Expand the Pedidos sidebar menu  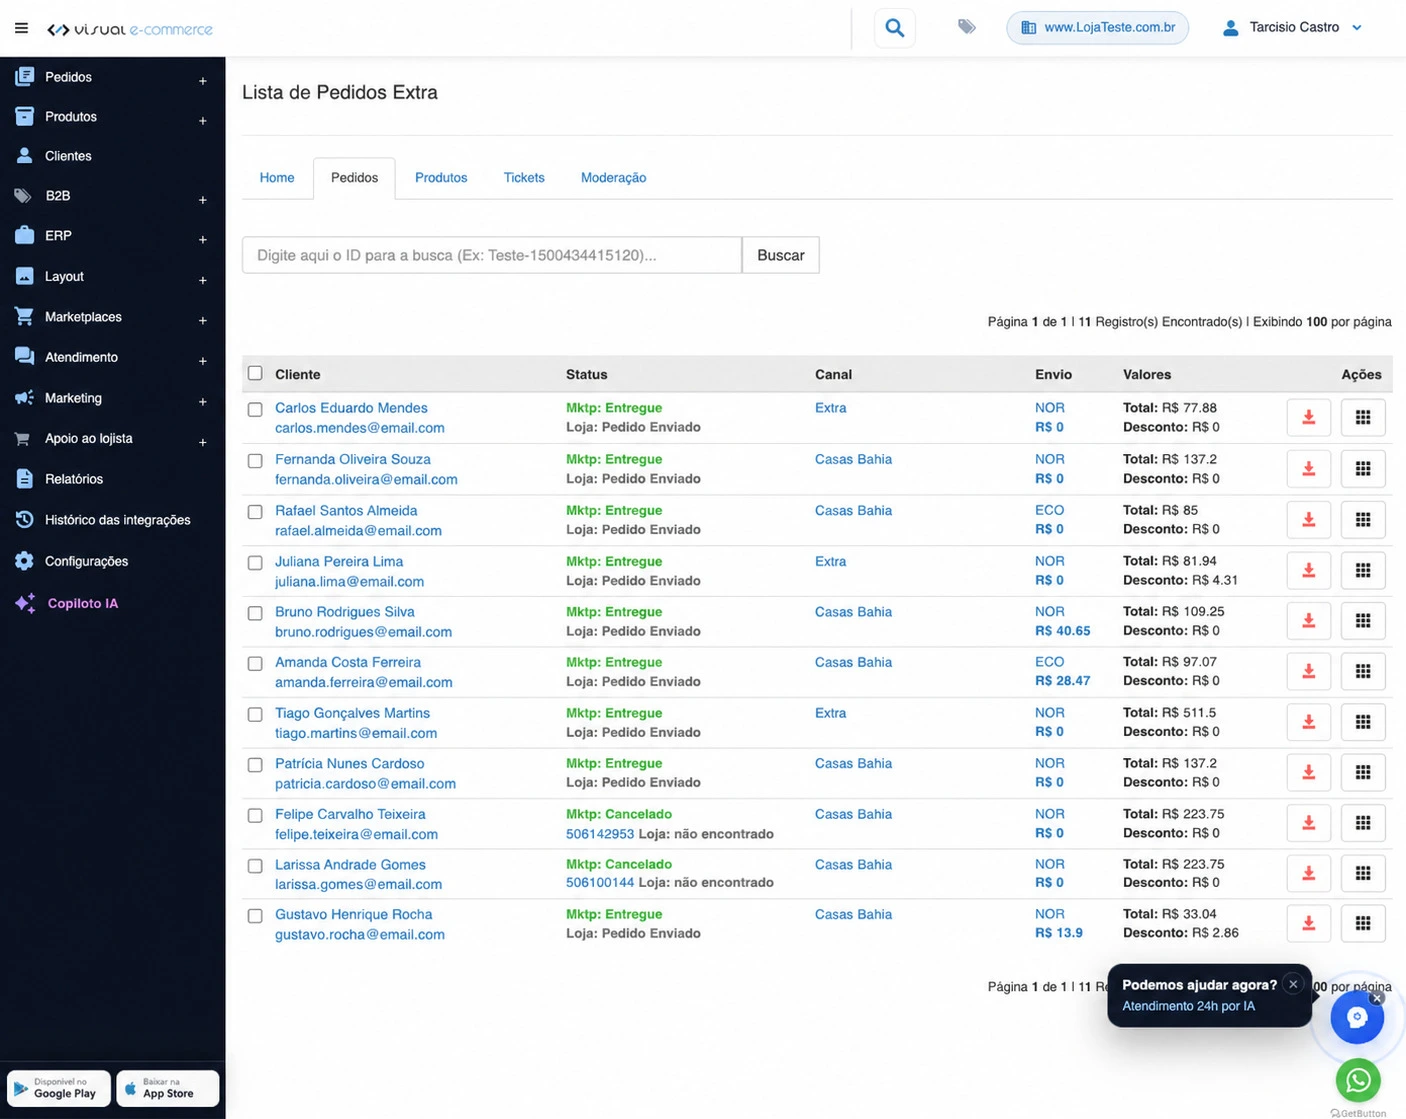202,80
